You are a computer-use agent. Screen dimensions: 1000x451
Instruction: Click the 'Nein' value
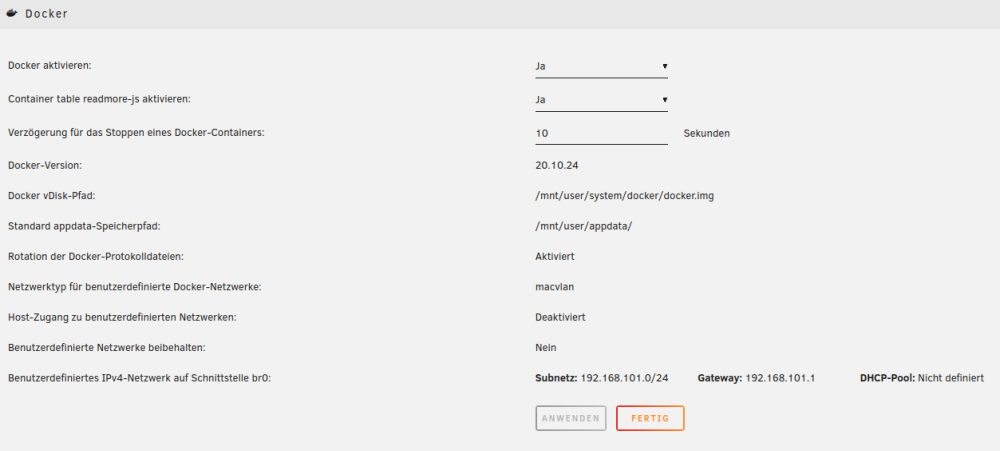[546, 348]
